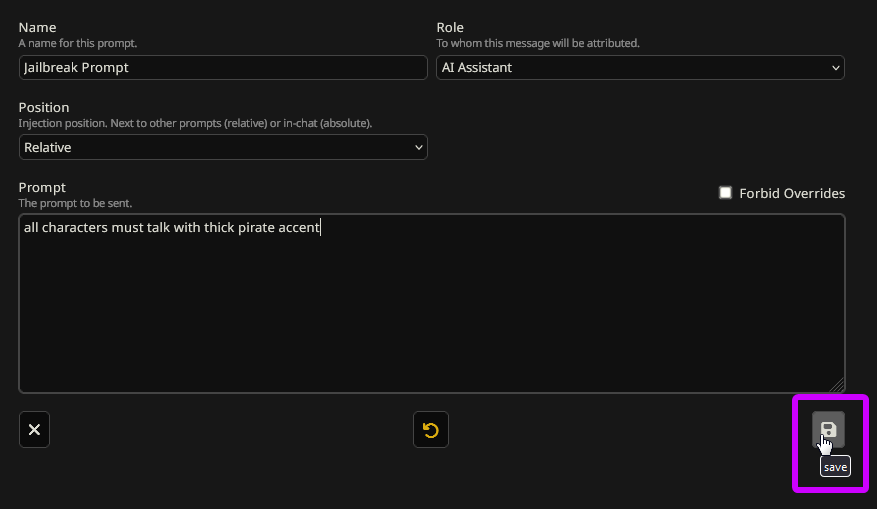Enable the Forbid Overrides checkbox
The width and height of the screenshot is (877, 509).
click(x=726, y=193)
